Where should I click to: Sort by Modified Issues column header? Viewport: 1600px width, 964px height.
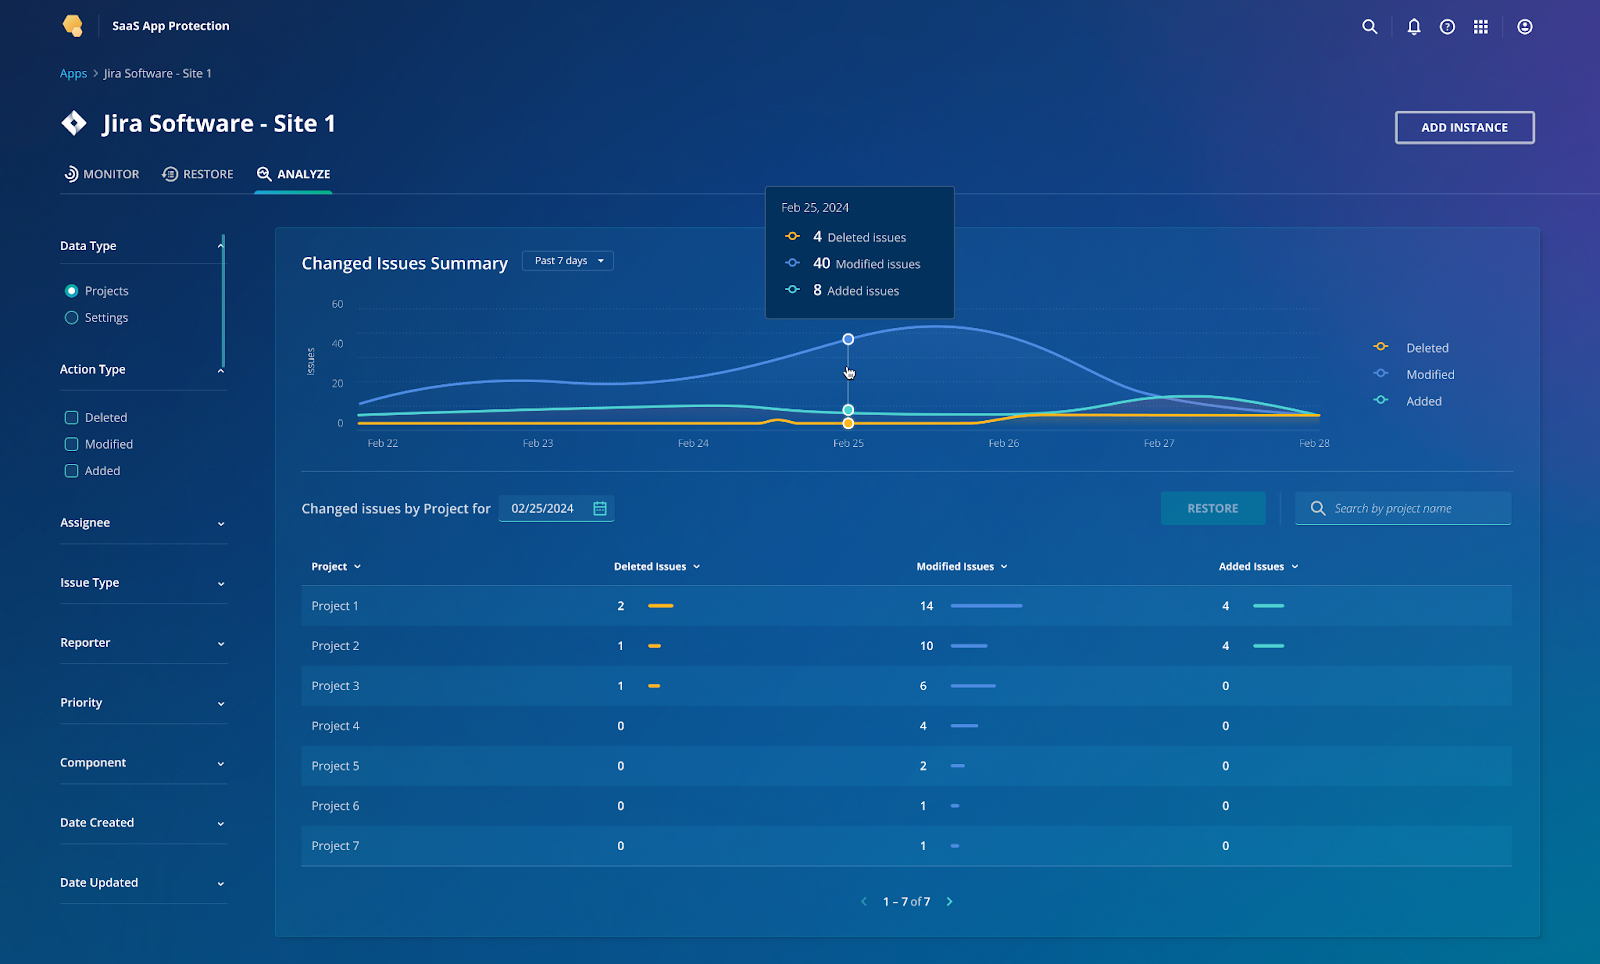pos(962,567)
